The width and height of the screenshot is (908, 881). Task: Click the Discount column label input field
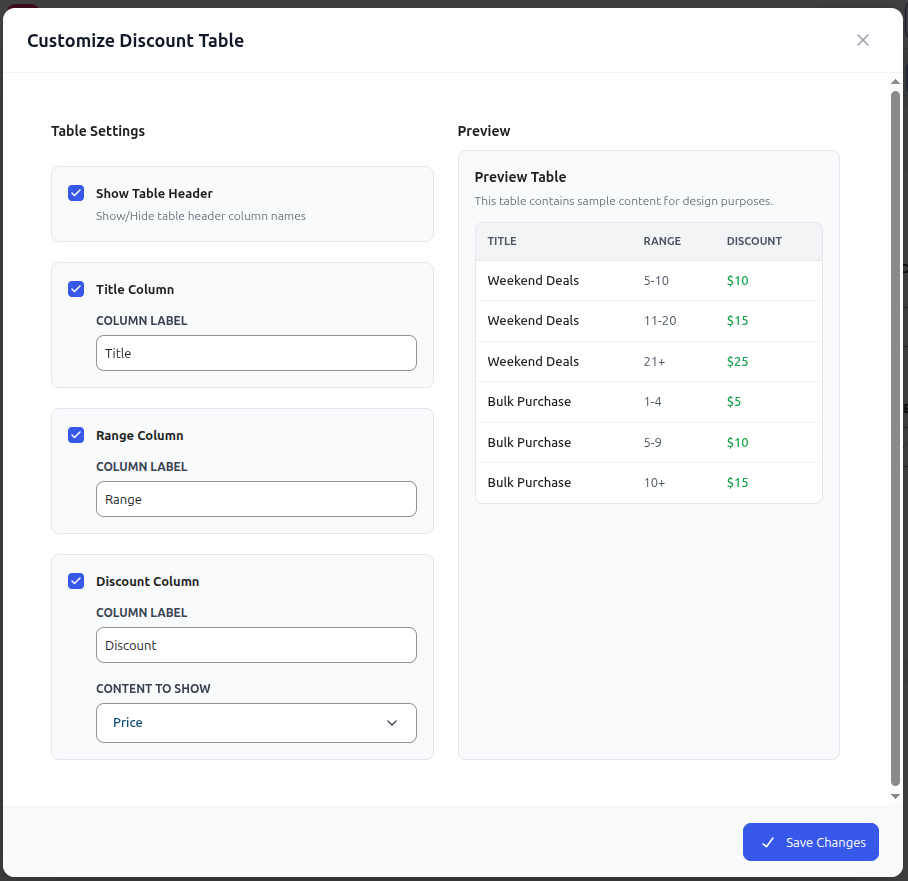tap(256, 645)
